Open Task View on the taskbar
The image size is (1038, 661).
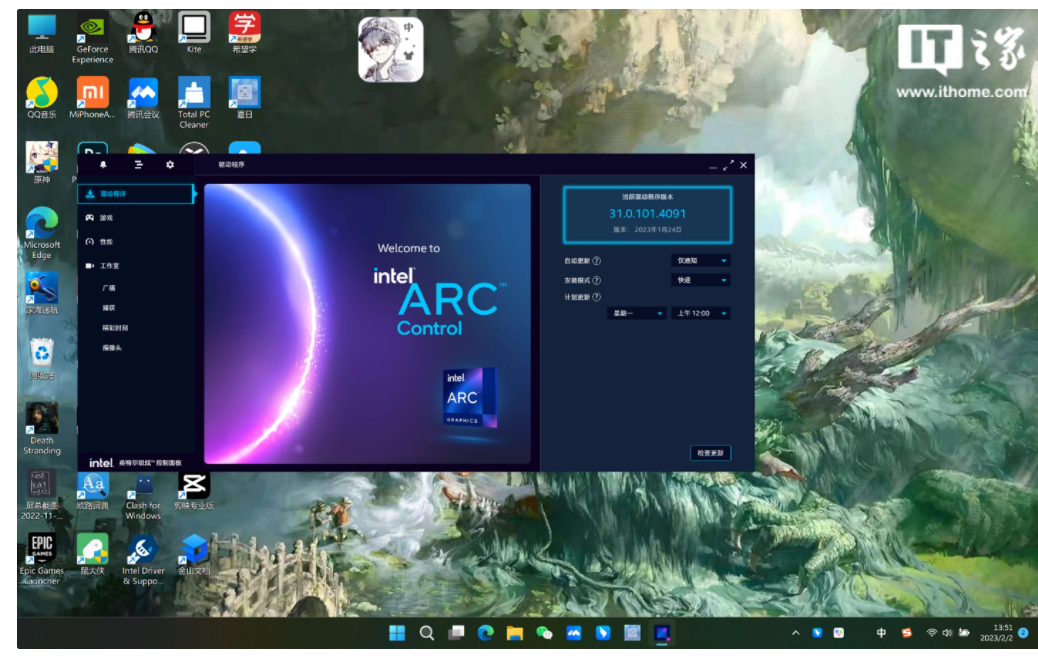point(456,633)
